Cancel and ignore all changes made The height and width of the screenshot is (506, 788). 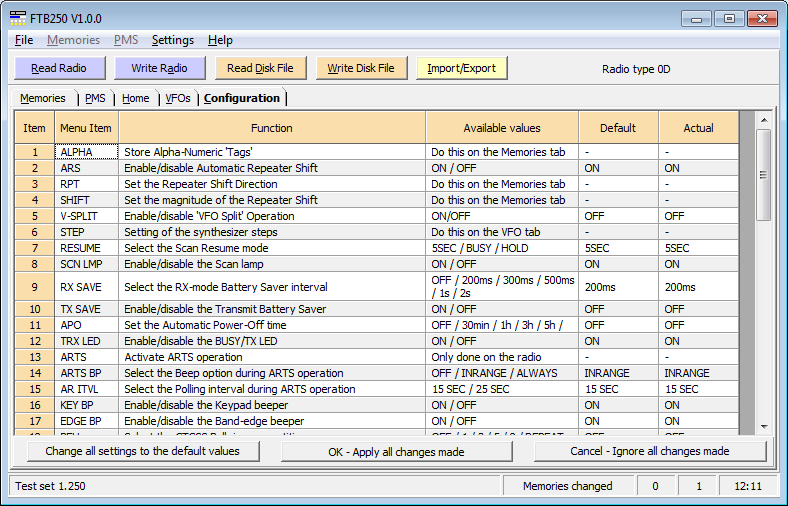[650, 452]
